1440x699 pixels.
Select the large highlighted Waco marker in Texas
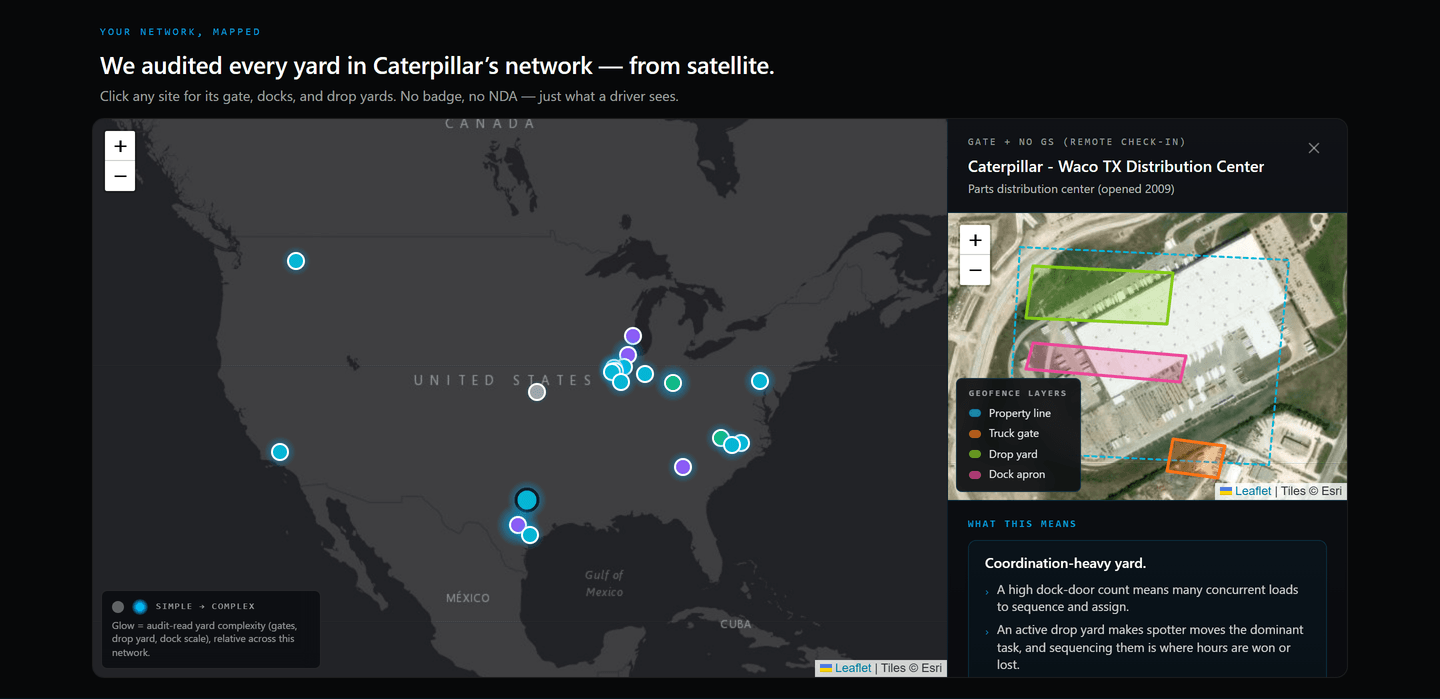527,500
